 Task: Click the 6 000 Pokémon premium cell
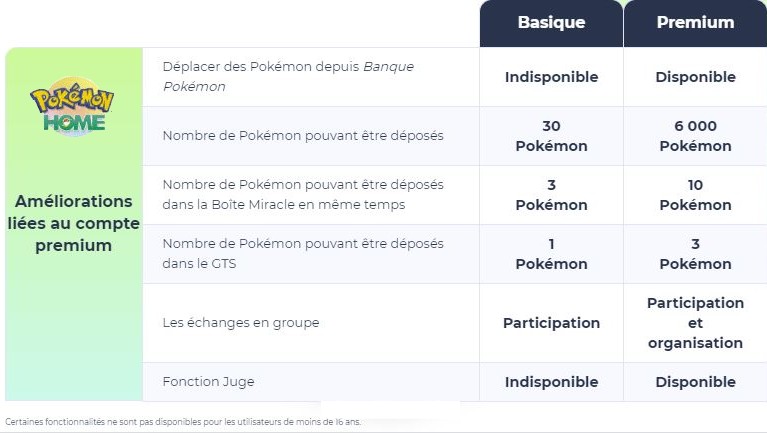point(695,136)
